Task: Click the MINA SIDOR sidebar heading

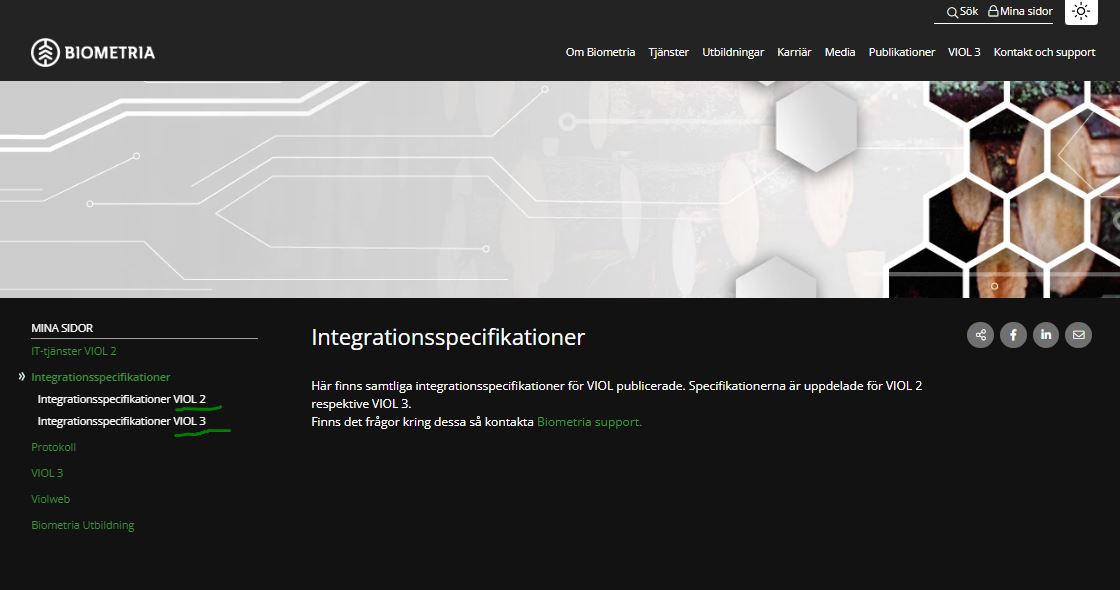Action: point(62,328)
